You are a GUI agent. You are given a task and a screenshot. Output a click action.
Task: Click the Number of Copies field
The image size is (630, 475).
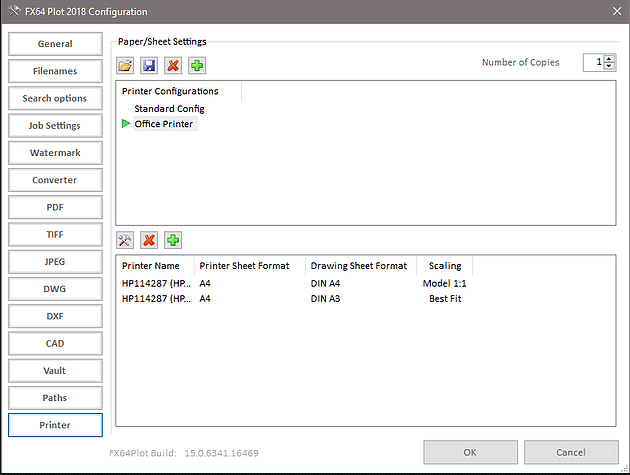pyautogui.click(x=594, y=62)
